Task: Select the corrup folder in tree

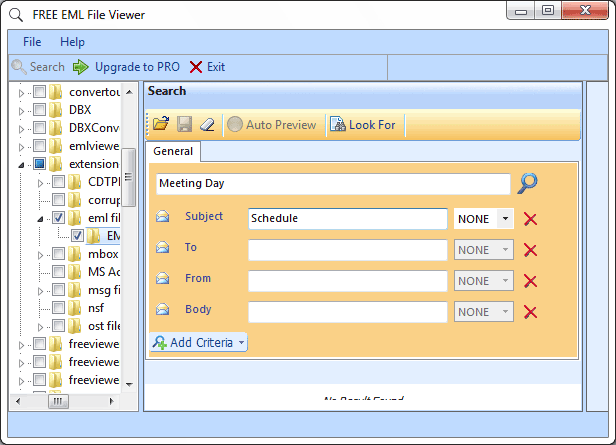Action: pos(104,200)
